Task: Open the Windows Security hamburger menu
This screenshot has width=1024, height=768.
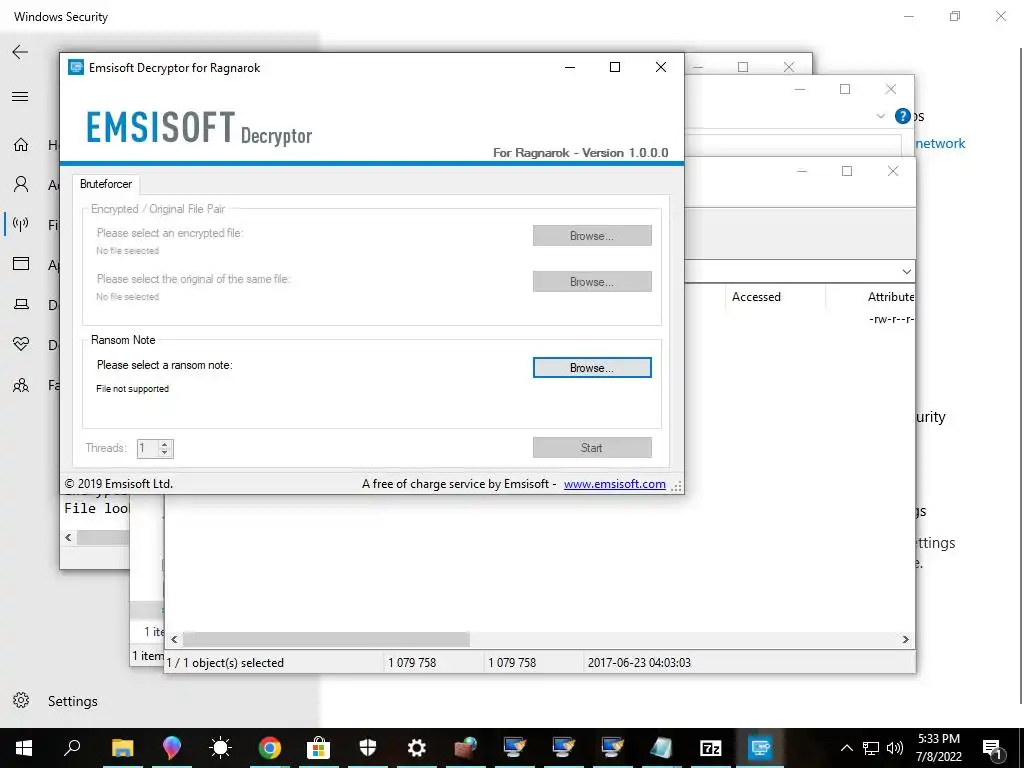Action: tap(20, 97)
